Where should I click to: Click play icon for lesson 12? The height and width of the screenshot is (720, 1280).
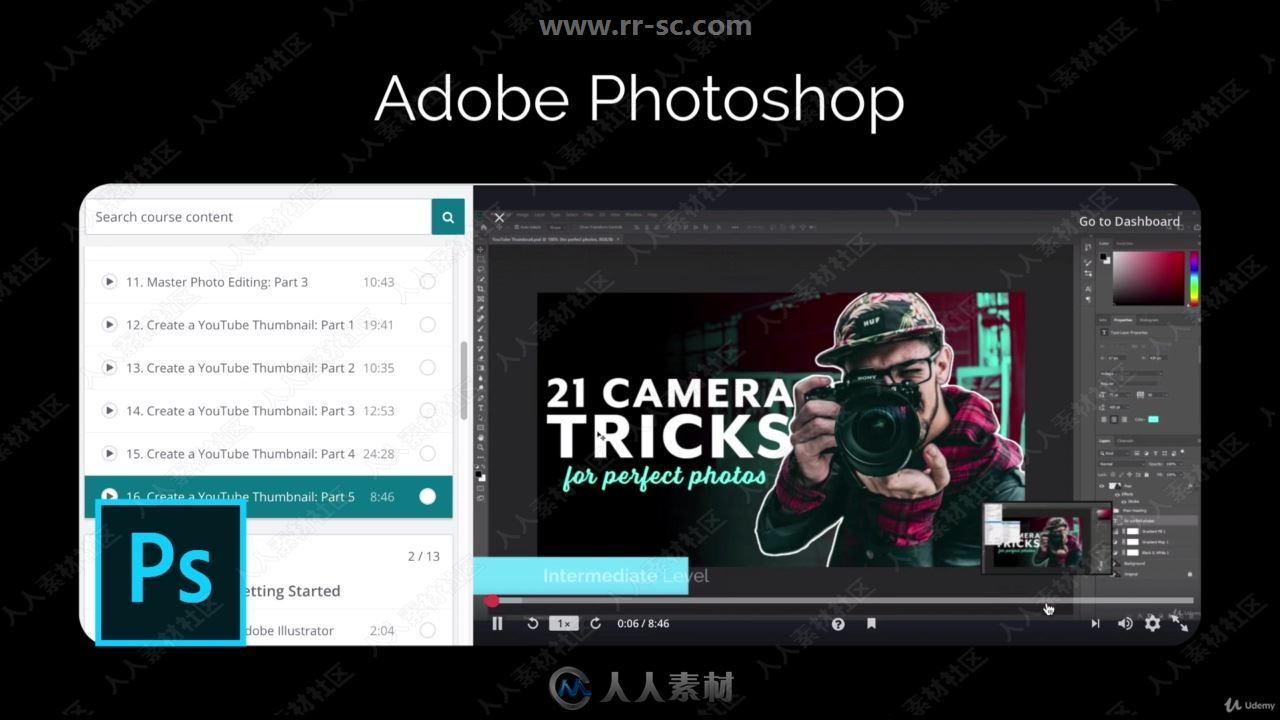(x=109, y=325)
